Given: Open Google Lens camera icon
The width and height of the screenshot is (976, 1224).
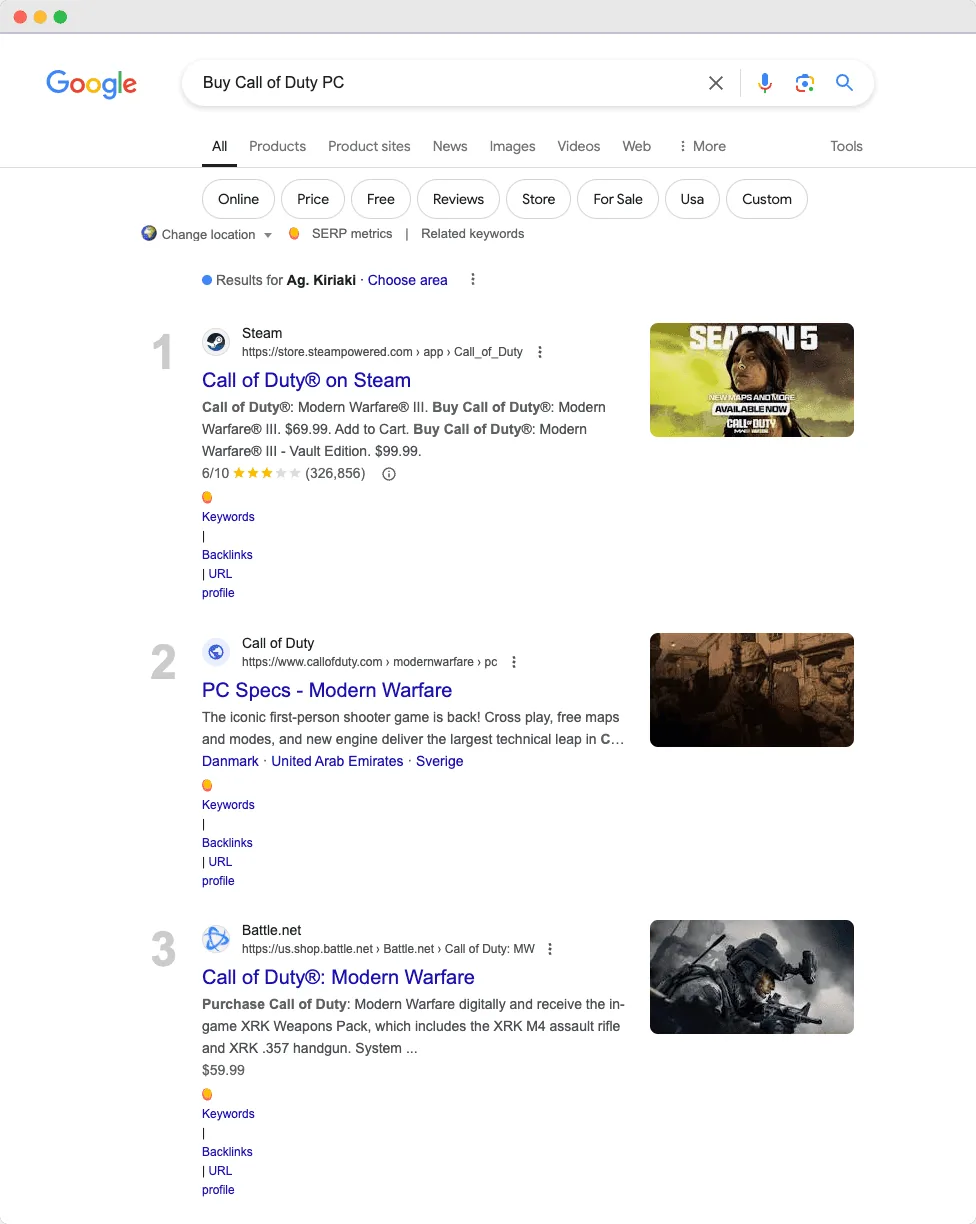Looking at the screenshot, I should pos(805,83).
